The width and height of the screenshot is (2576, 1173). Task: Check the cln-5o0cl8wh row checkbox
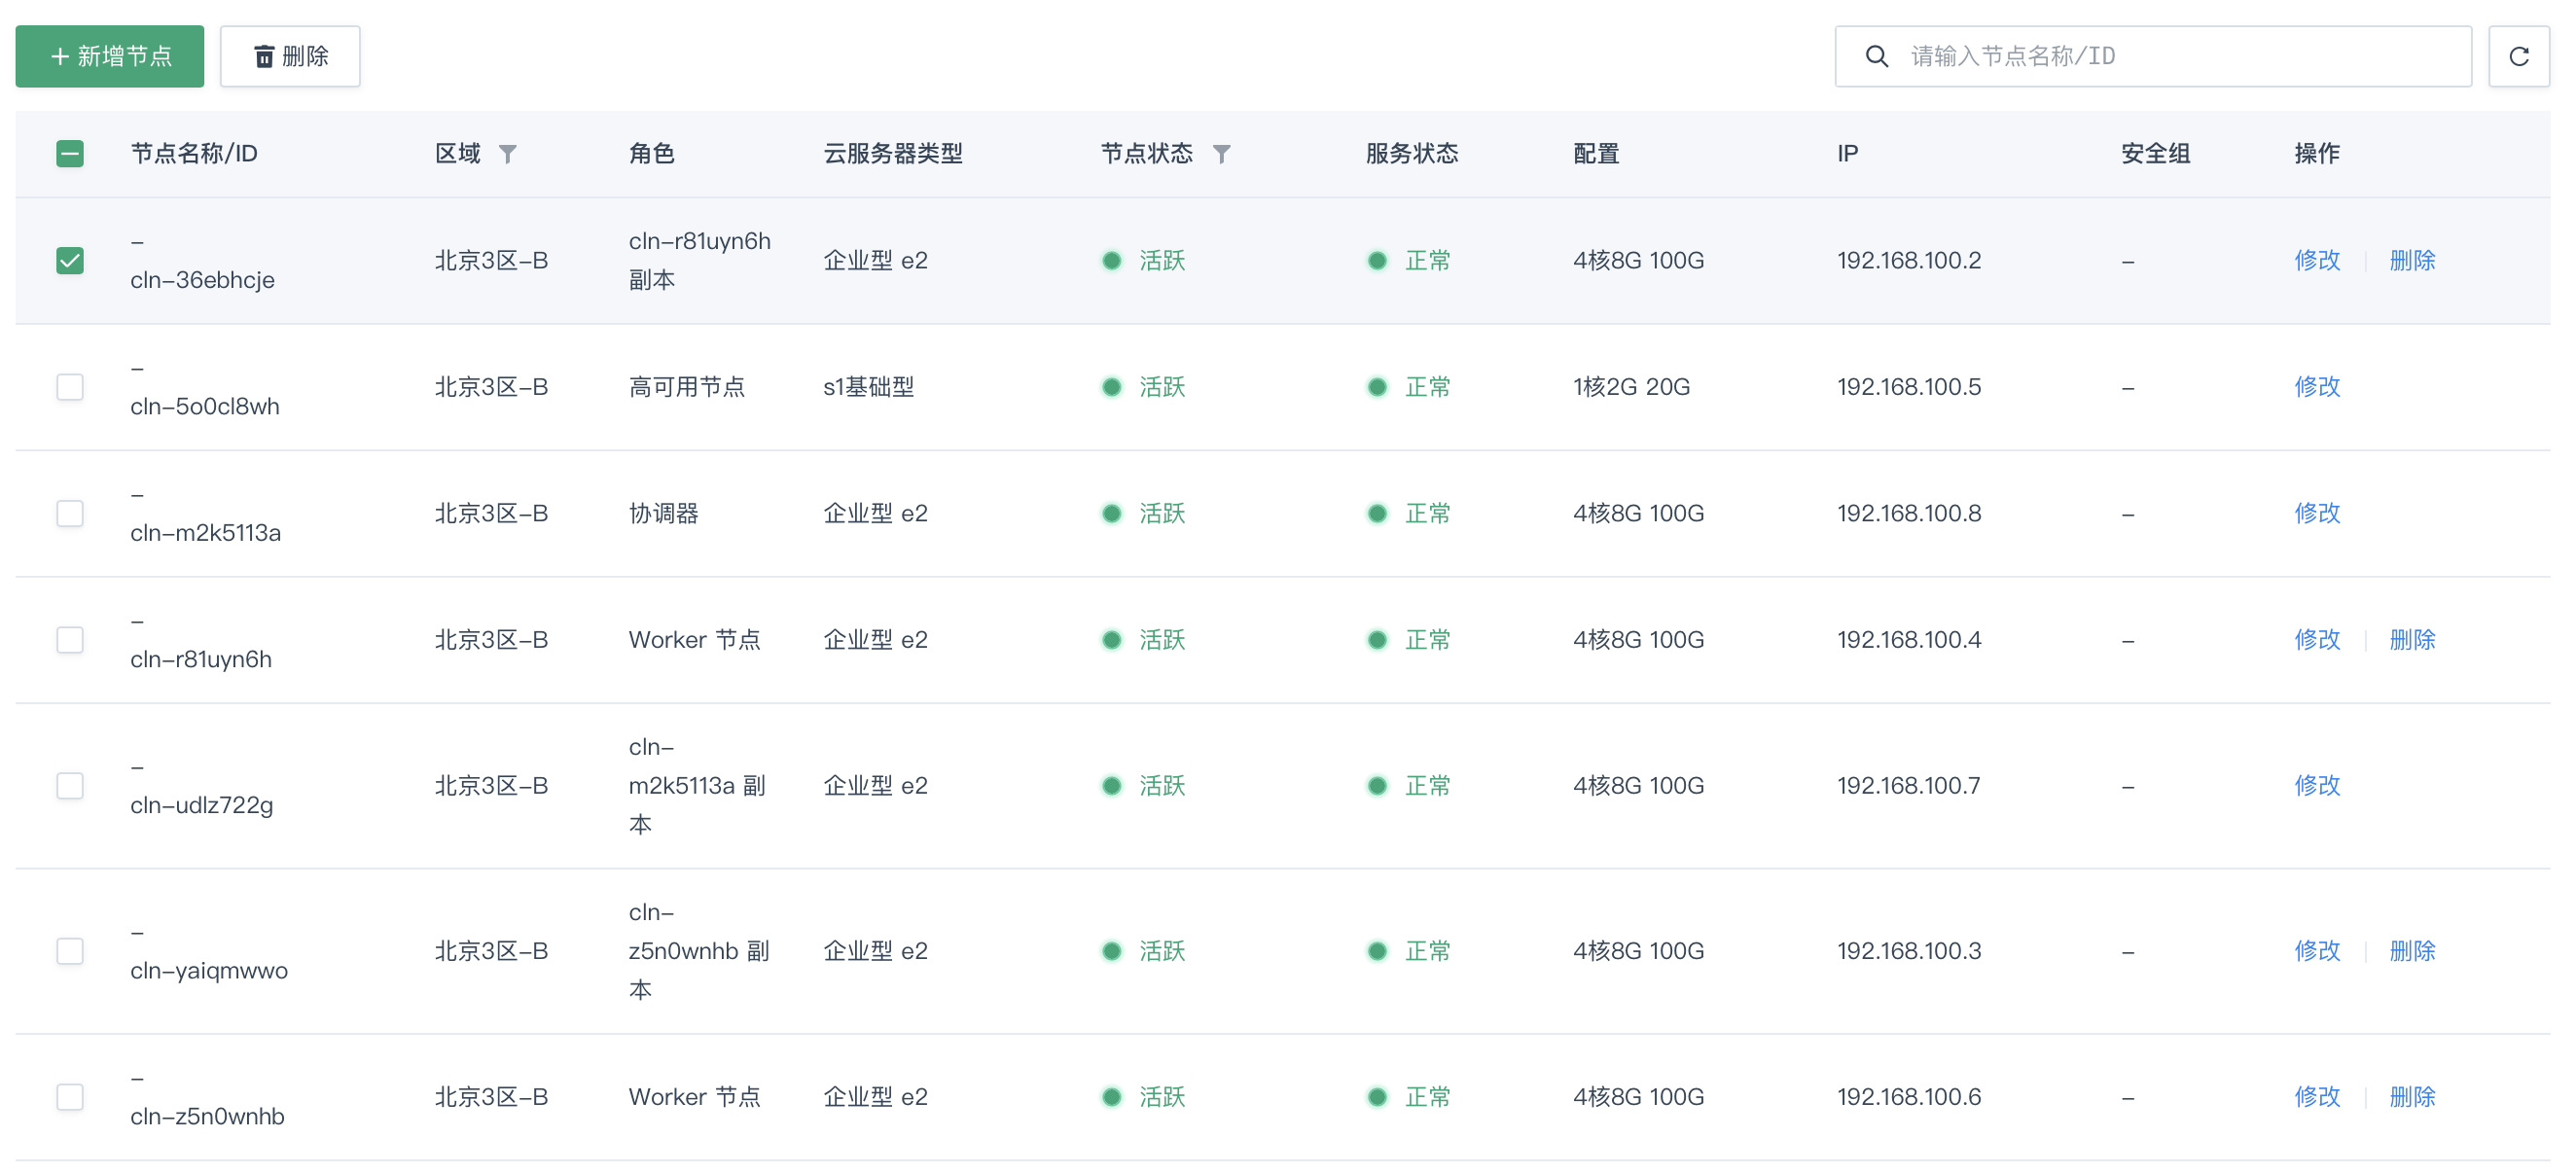[x=70, y=387]
